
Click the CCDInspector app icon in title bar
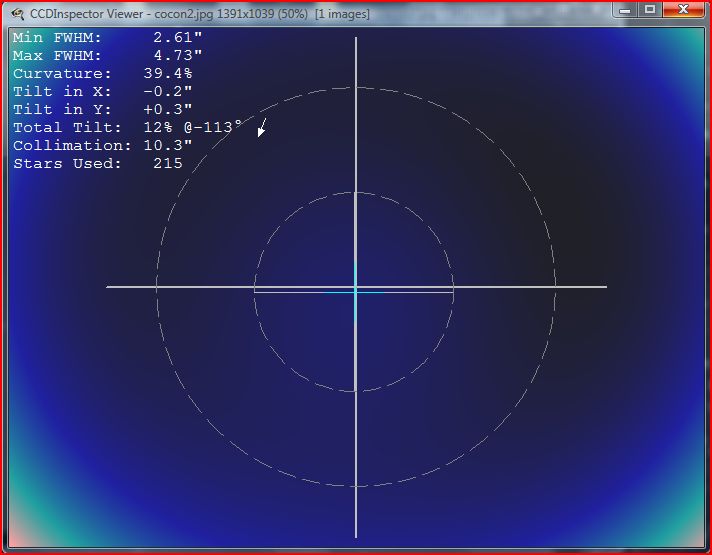tap(17, 14)
